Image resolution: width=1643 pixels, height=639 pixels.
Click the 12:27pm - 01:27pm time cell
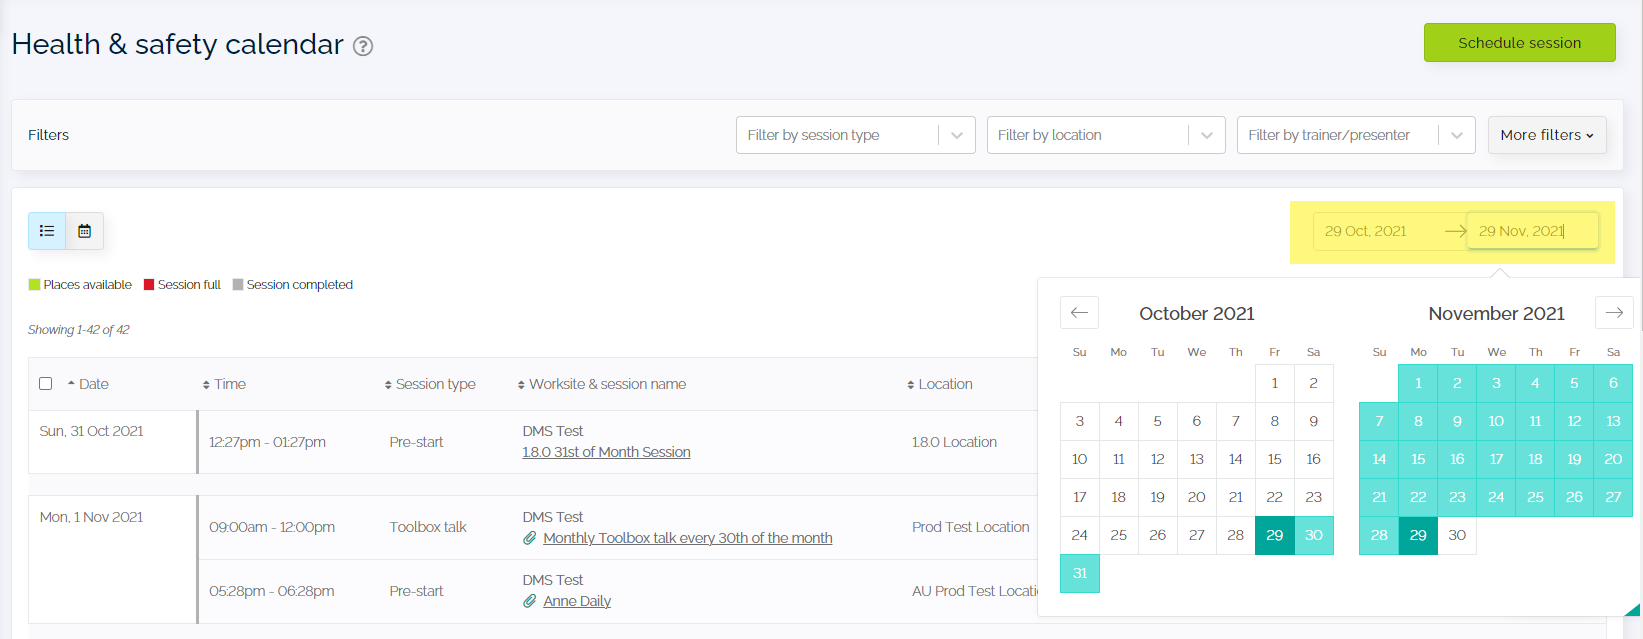pos(267,442)
